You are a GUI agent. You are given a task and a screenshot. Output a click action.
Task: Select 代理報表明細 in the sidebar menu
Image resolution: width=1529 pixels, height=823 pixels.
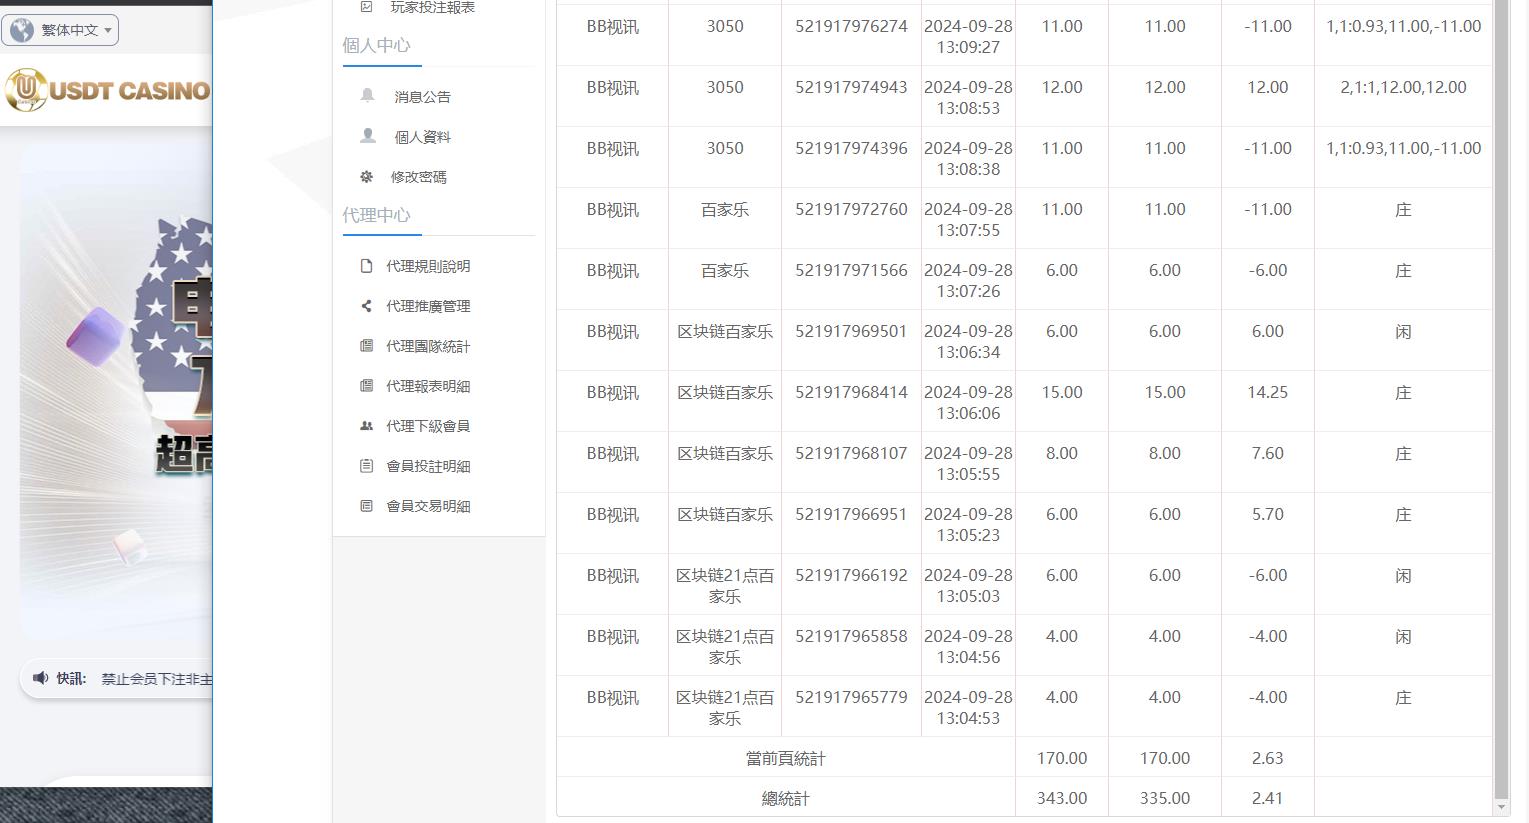click(x=426, y=385)
